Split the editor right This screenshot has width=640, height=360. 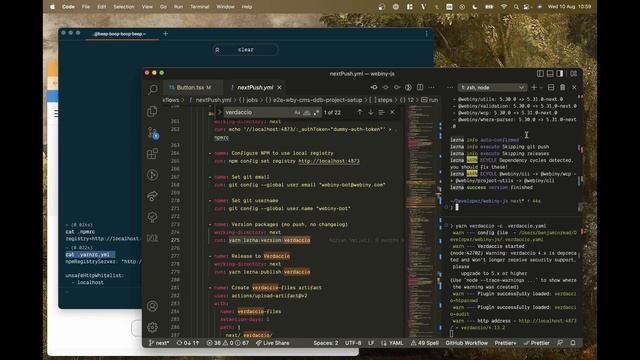(x=420, y=87)
